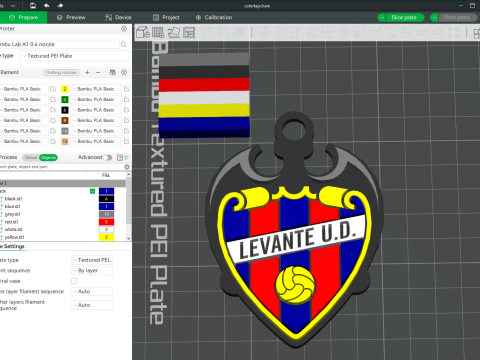The height and width of the screenshot is (360, 480).
Task: Select the Plate Settings tab
Action: (12, 246)
